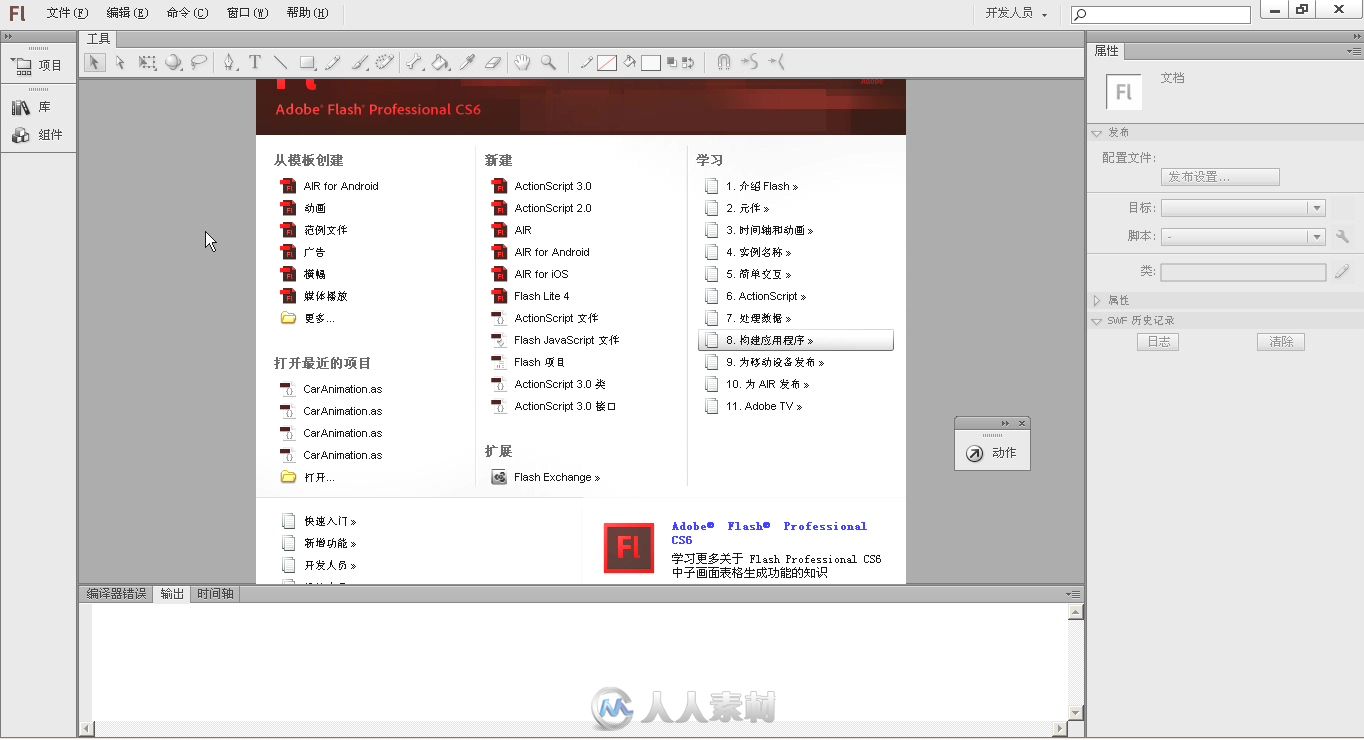Select the Line tool

(x=280, y=62)
